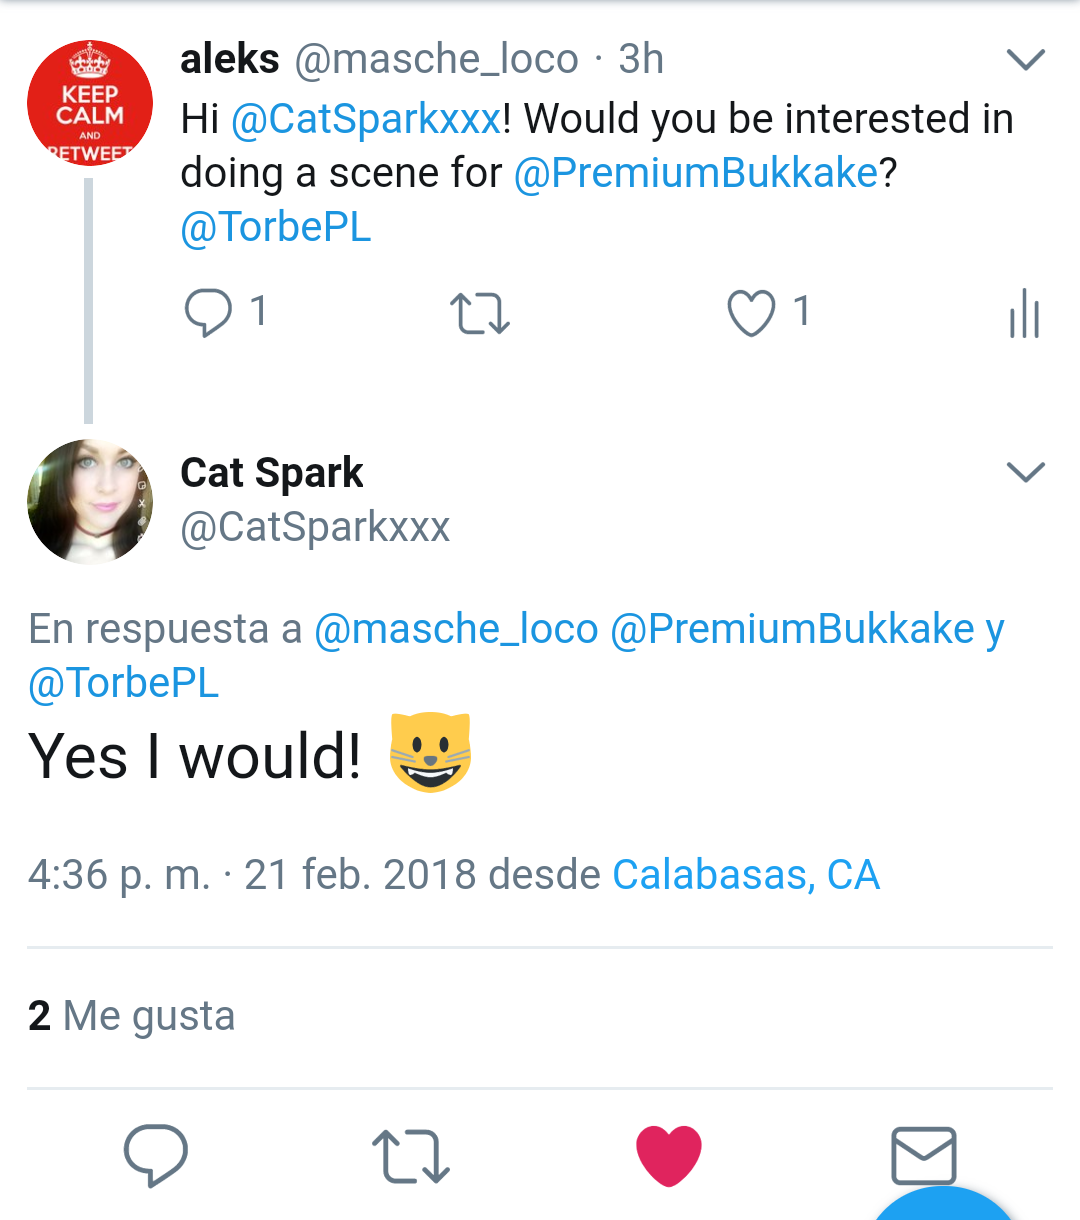
Task: View the 2 Me gusta likes list
Action: click(132, 1016)
